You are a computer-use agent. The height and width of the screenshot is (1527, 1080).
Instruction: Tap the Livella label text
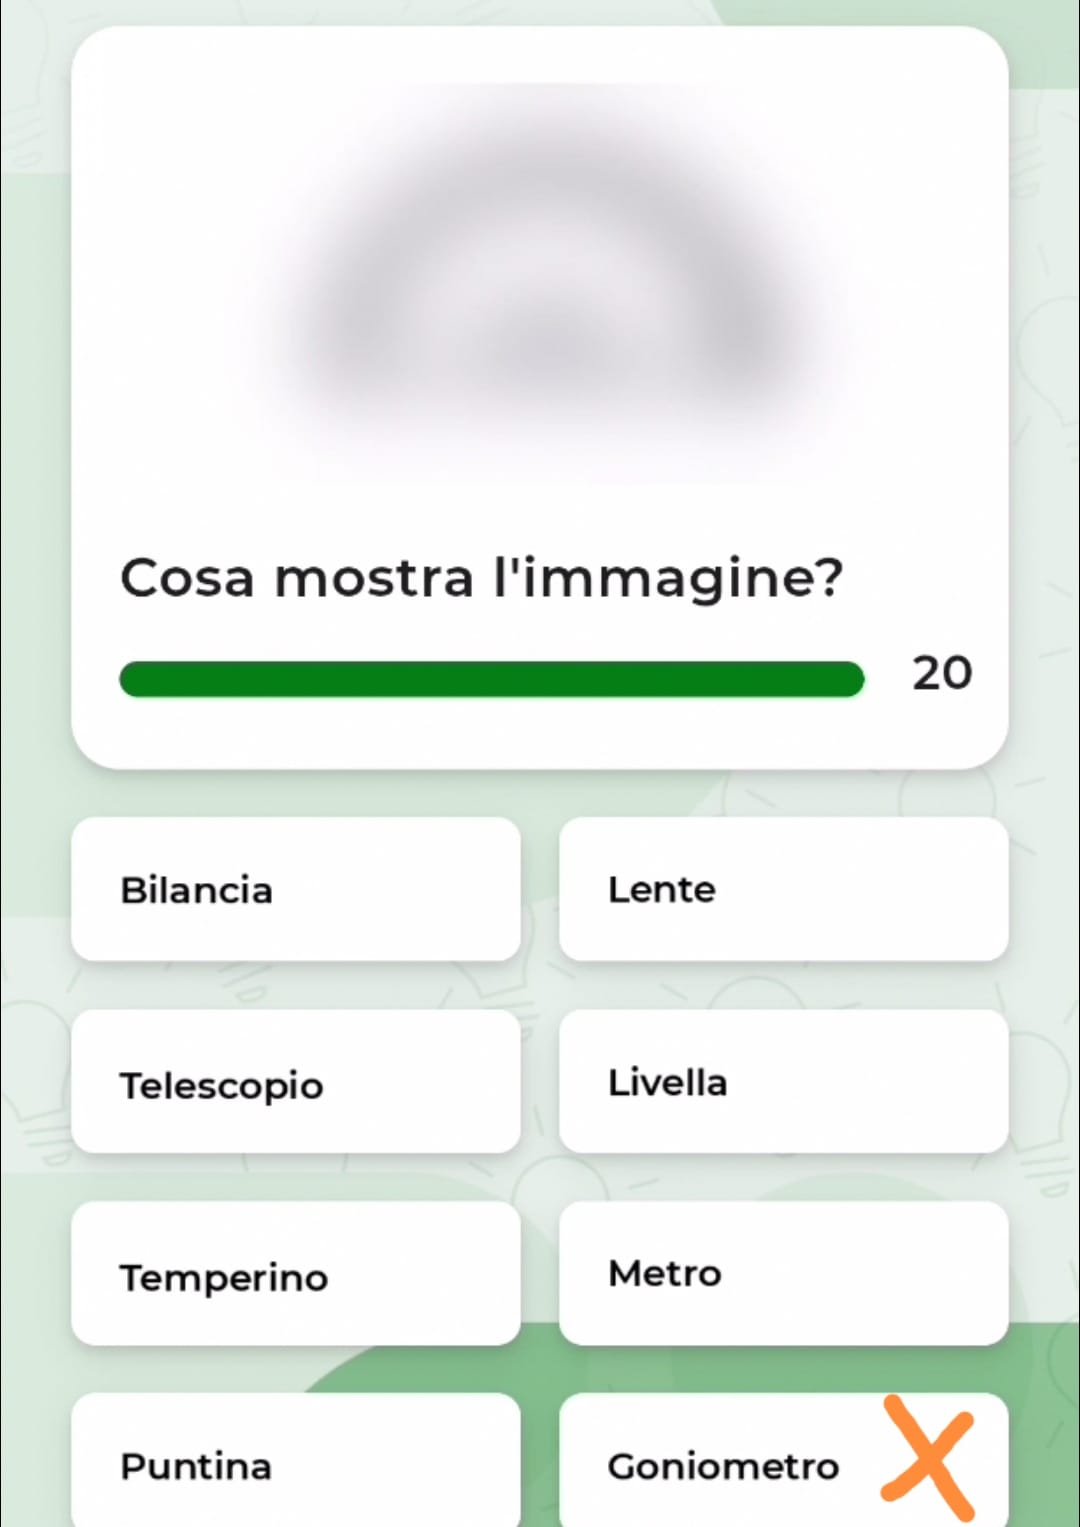pyautogui.click(x=667, y=1082)
